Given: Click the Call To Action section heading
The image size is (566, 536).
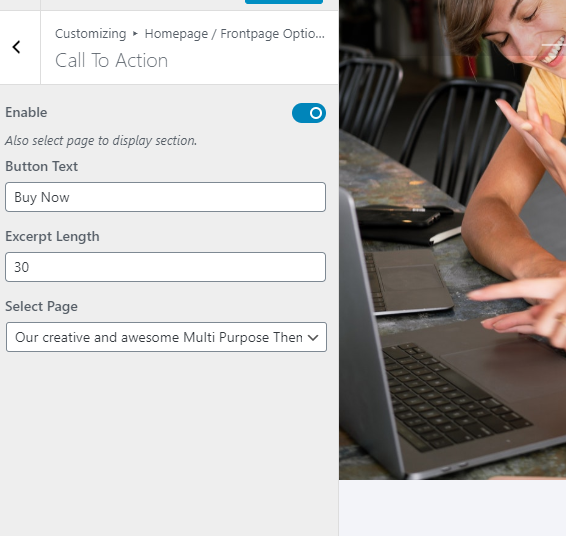Looking at the screenshot, I should click(112, 60).
